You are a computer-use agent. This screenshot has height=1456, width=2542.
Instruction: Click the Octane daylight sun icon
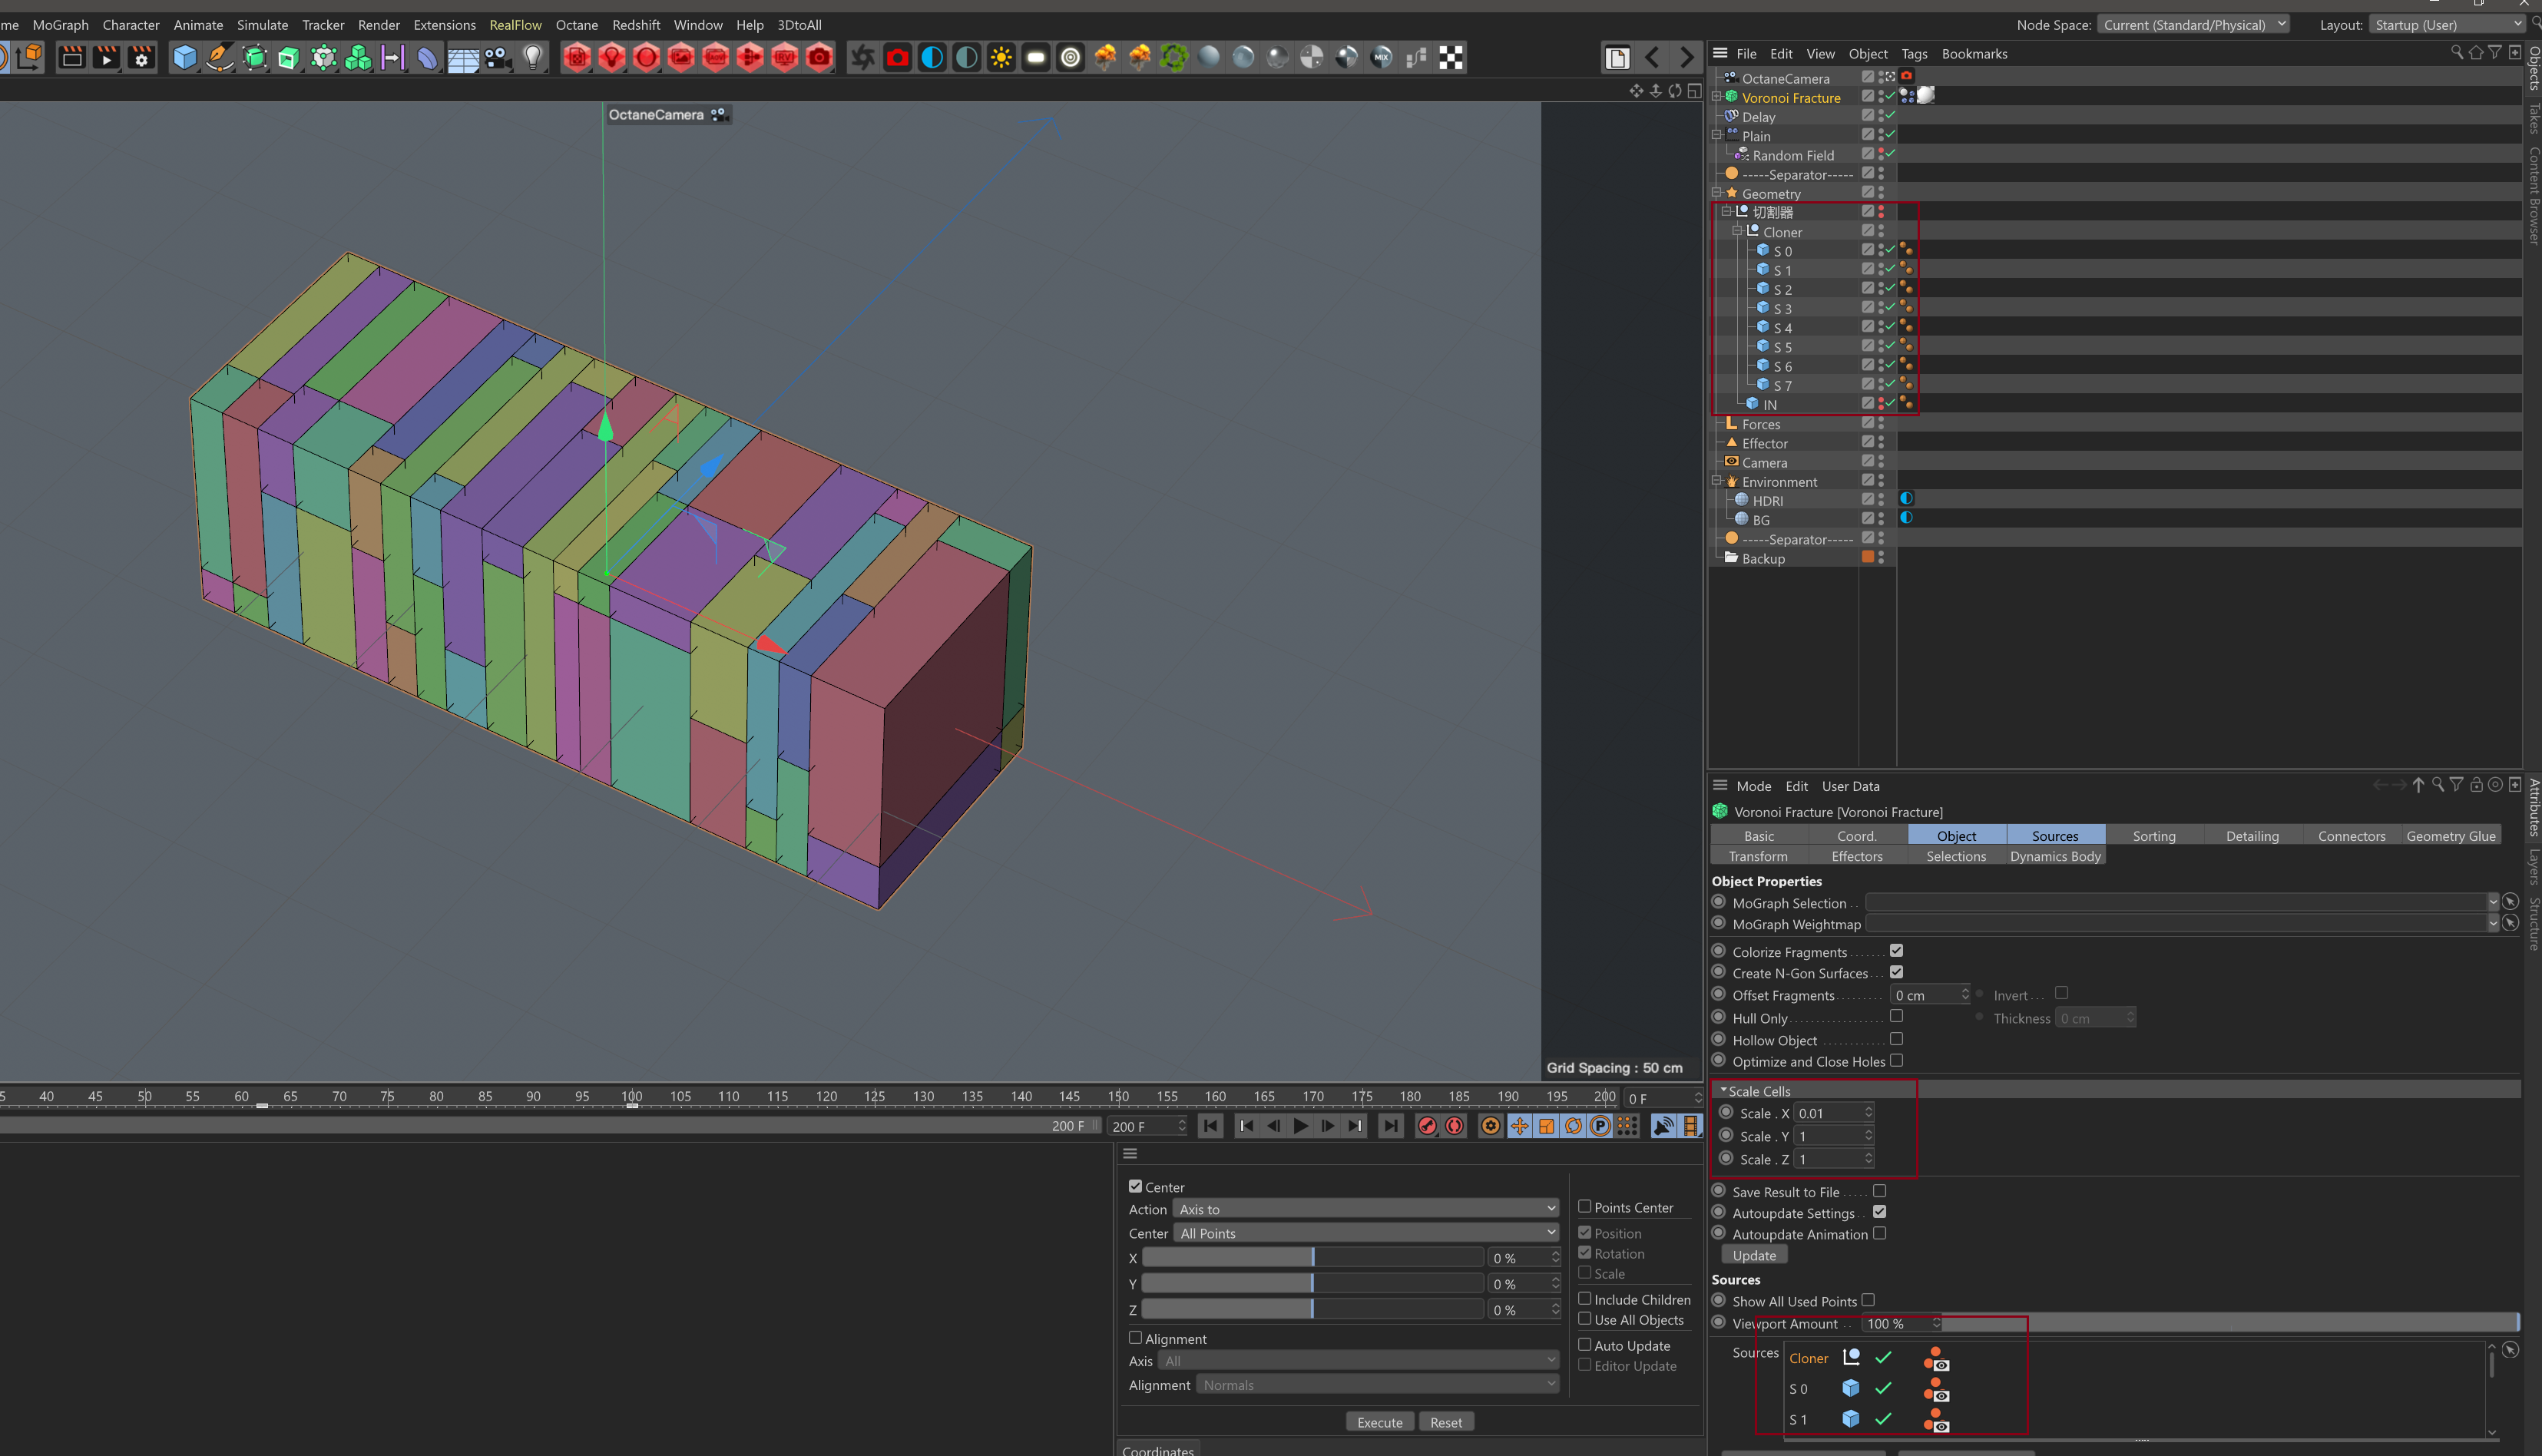pos(1001,58)
